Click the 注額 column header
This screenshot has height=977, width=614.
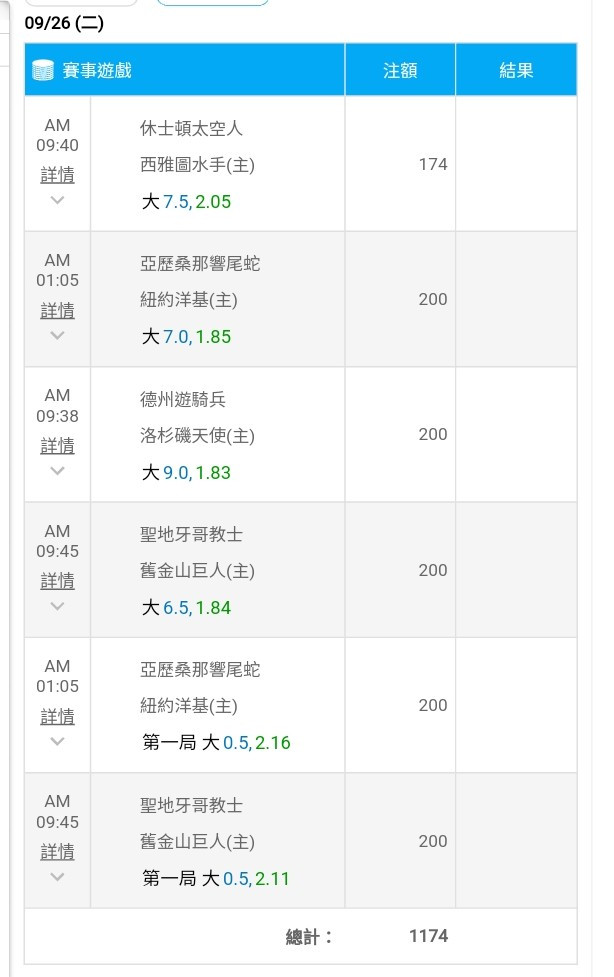[x=400, y=70]
